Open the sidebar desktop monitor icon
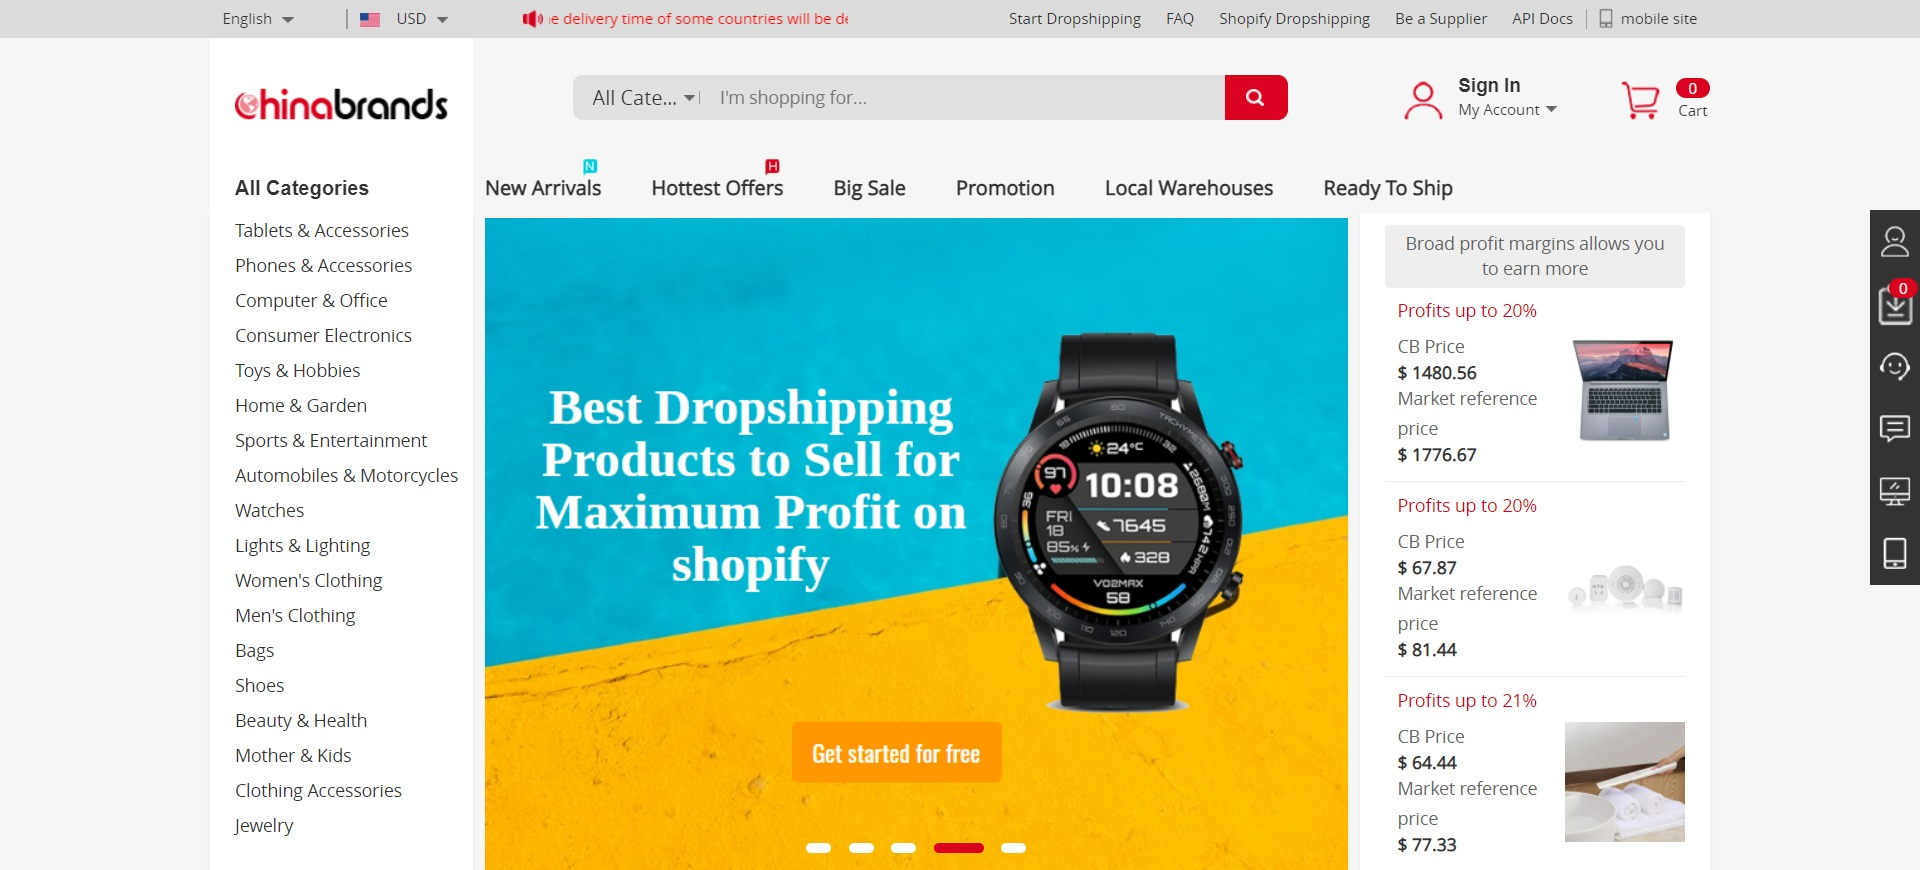The image size is (1920, 870). click(1895, 491)
